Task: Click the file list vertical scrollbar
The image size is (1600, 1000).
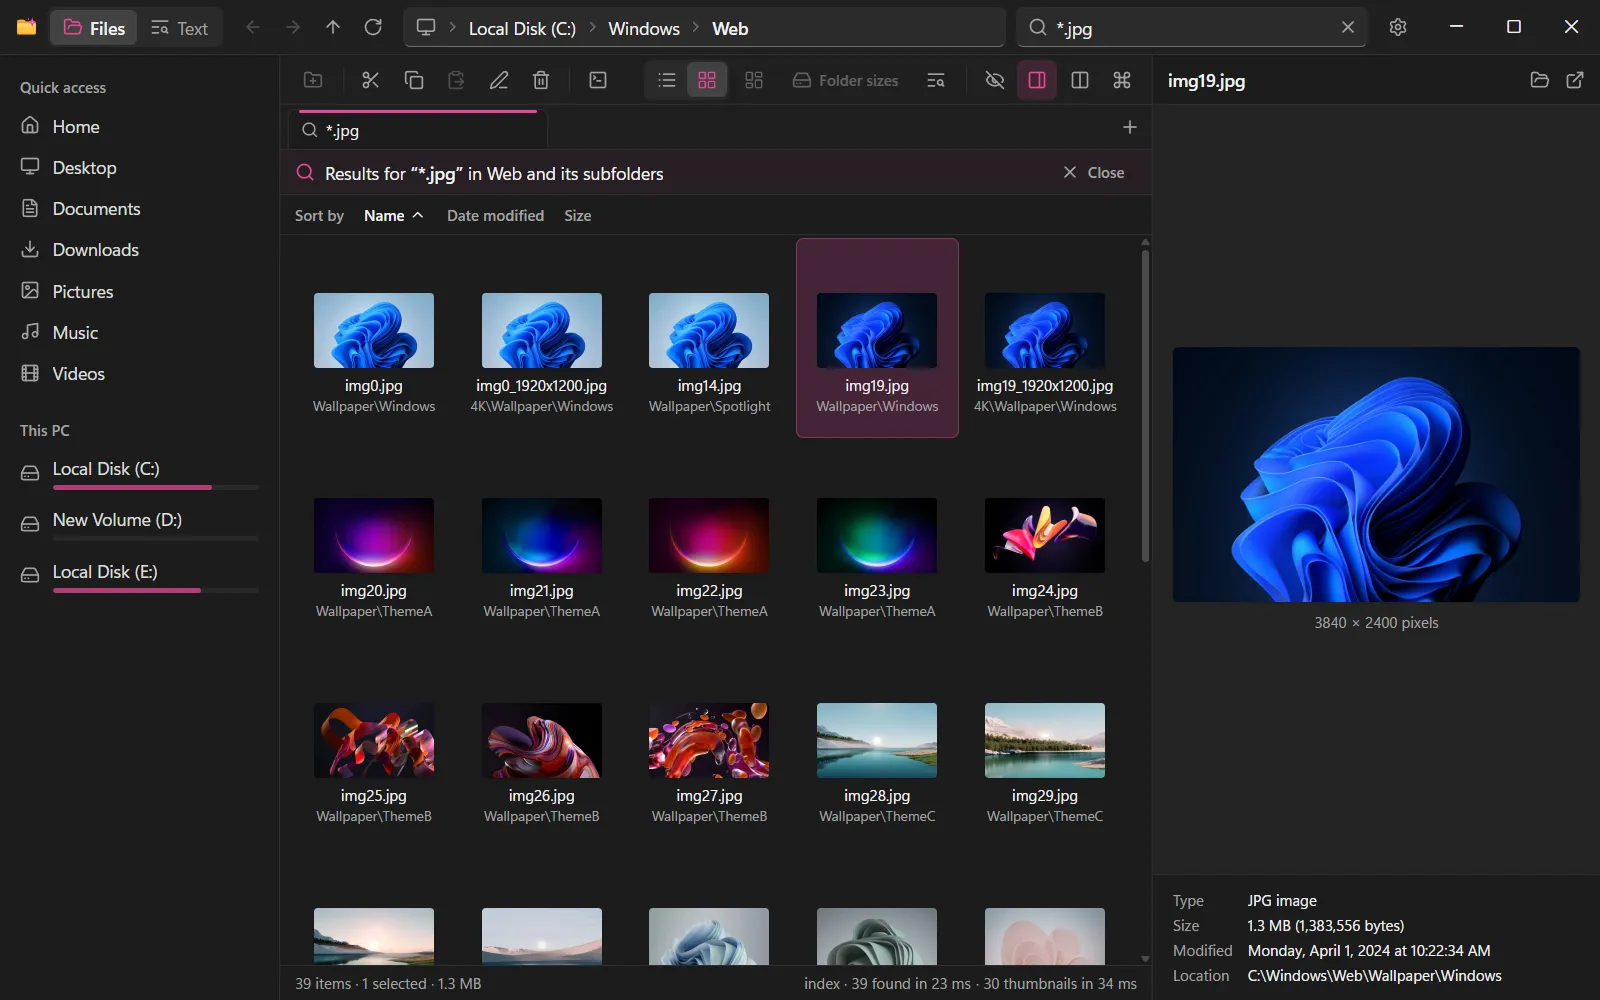Action: coord(1145,405)
